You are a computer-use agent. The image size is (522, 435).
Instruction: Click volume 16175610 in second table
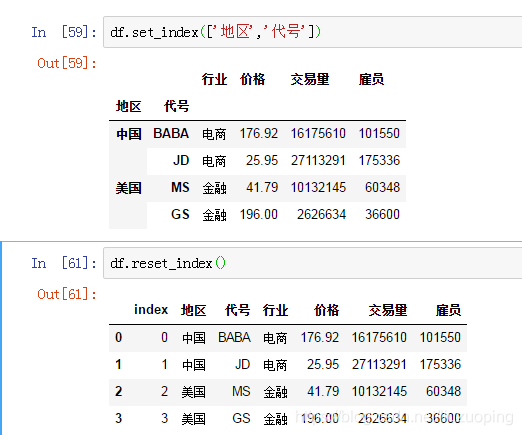click(379, 337)
